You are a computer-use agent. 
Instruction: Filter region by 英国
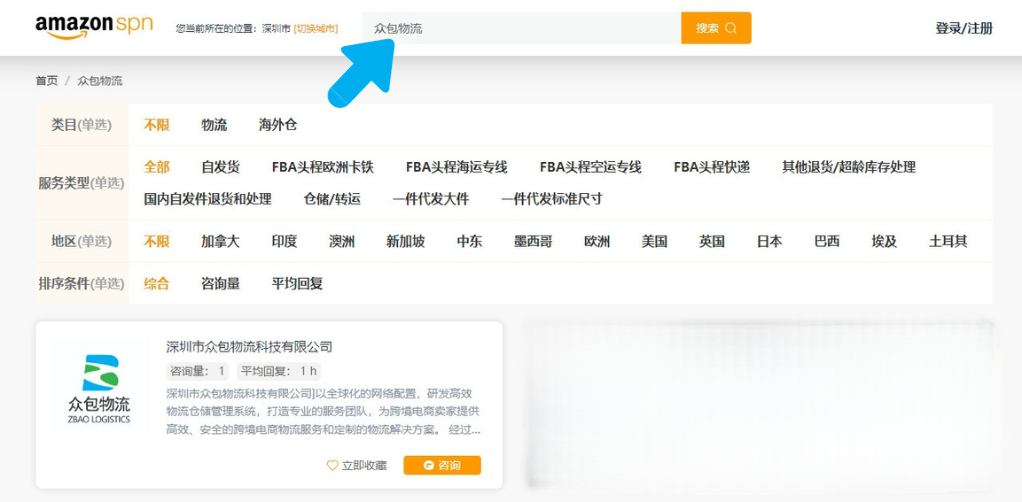712,241
